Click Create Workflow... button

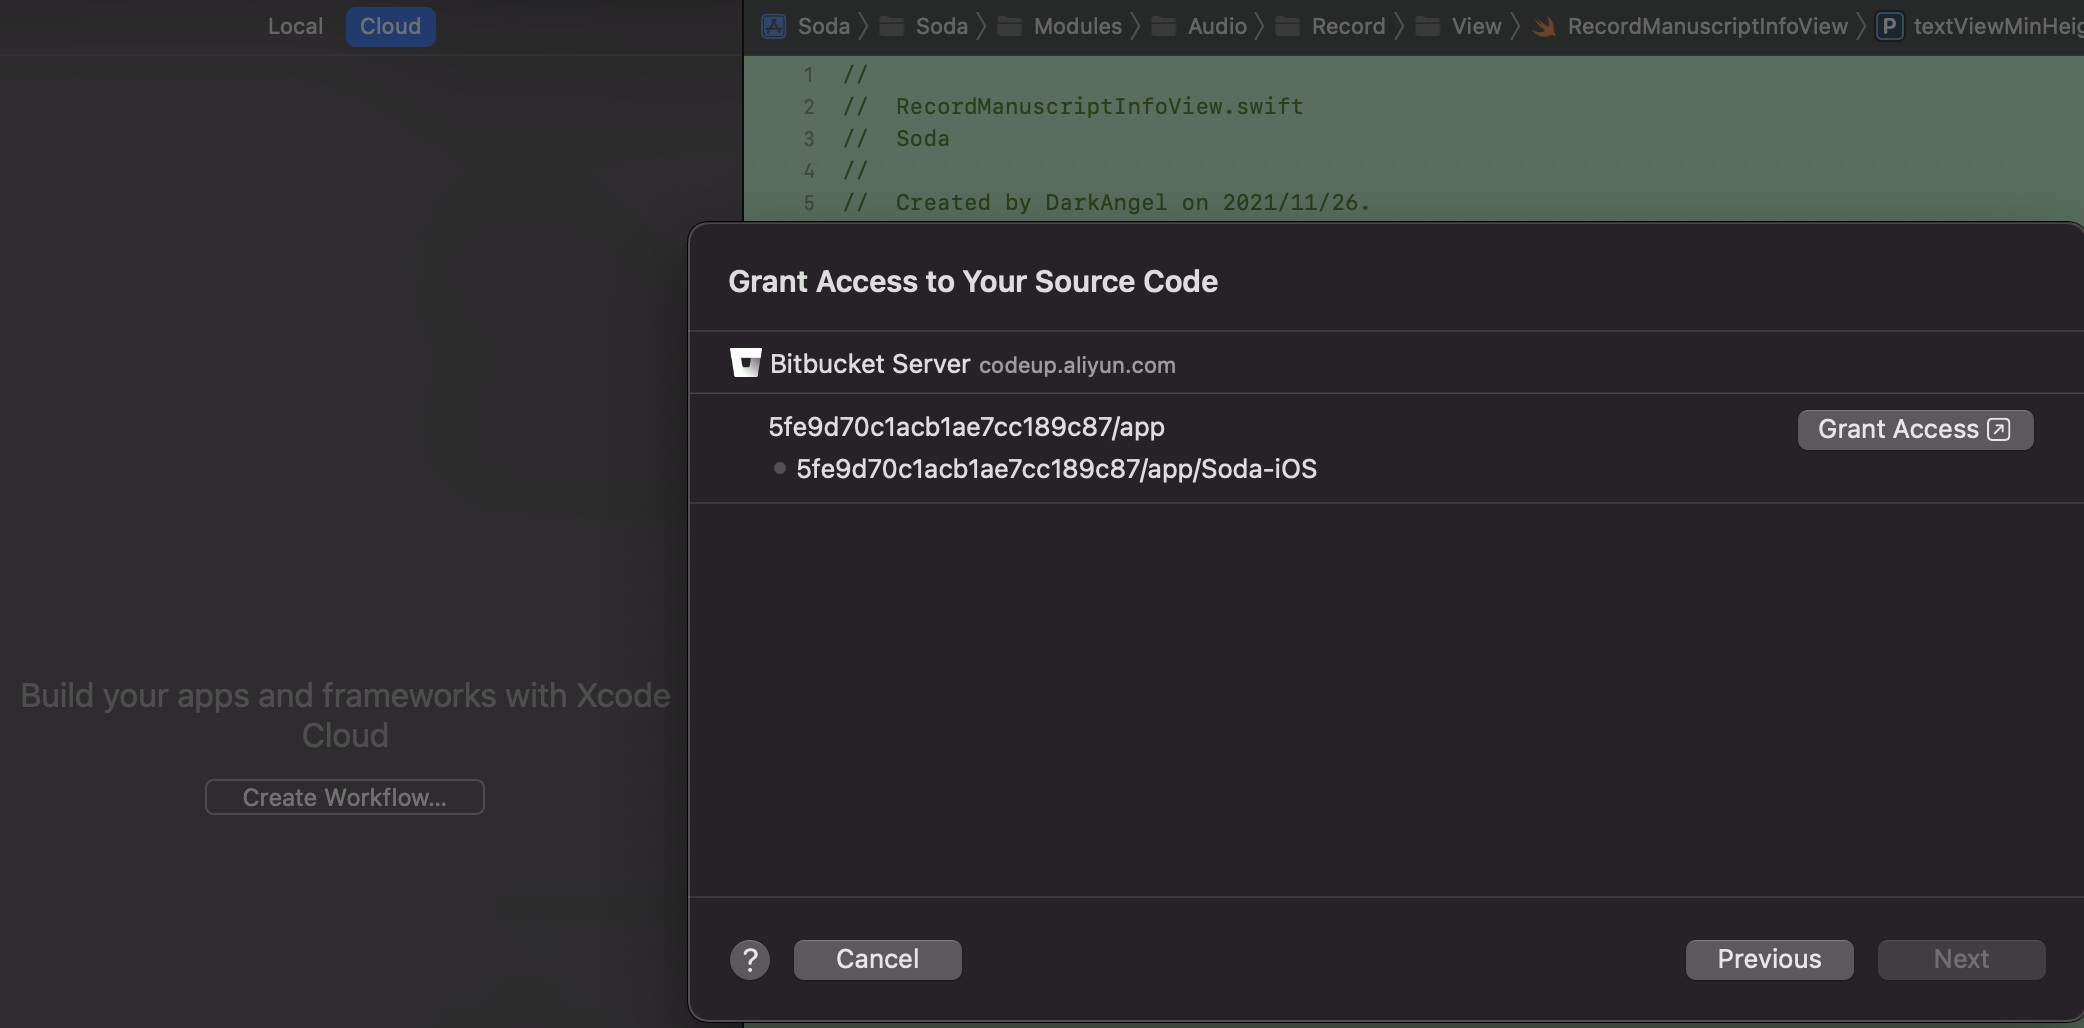(x=345, y=797)
